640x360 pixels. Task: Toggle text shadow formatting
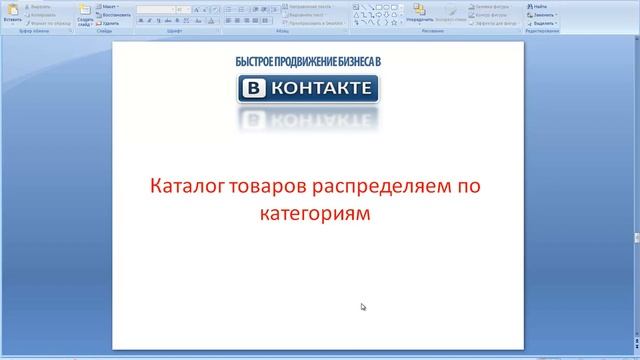coord(177,20)
